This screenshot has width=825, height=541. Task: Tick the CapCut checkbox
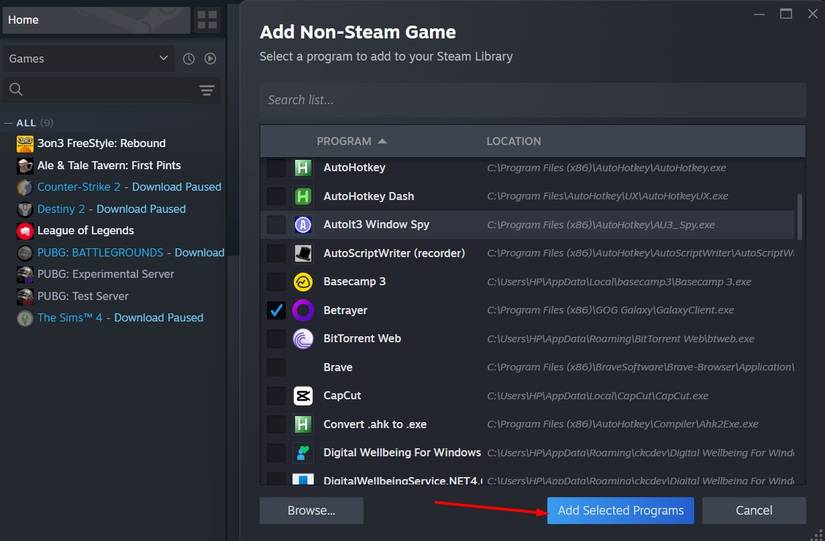tap(276, 396)
